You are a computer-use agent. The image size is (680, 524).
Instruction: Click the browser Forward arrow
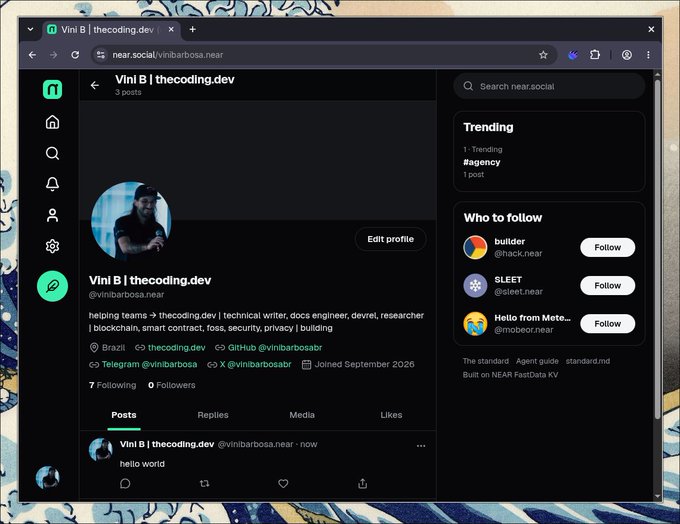[x=53, y=55]
